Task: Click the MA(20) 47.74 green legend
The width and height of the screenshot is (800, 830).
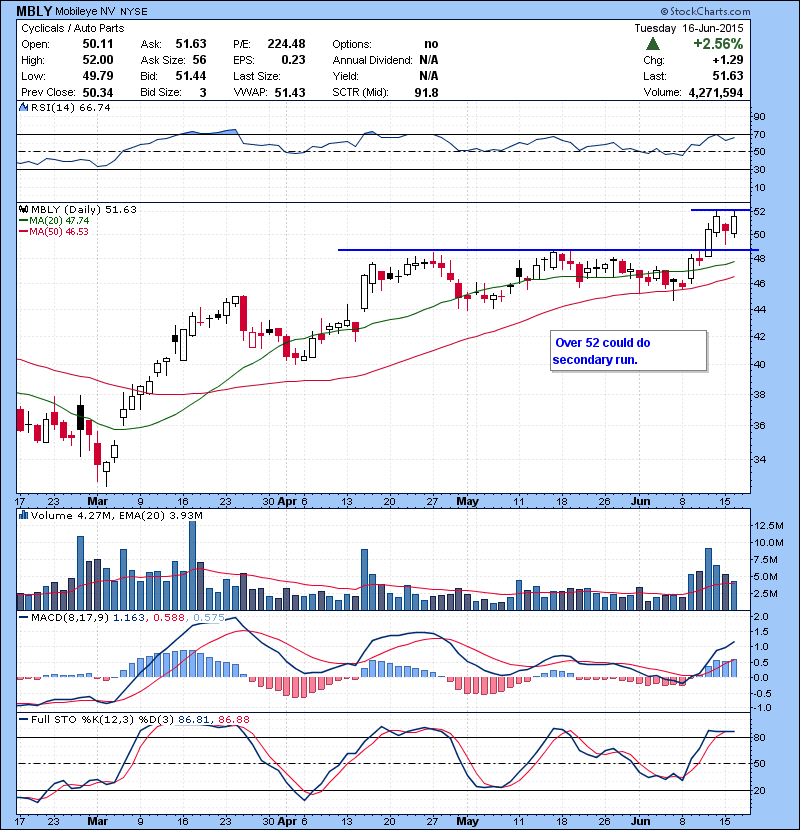Action: tap(54, 221)
